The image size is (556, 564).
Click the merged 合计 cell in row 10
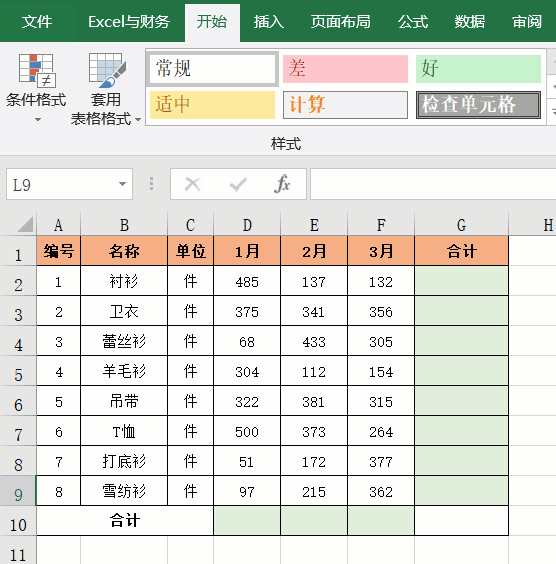[125, 520]
